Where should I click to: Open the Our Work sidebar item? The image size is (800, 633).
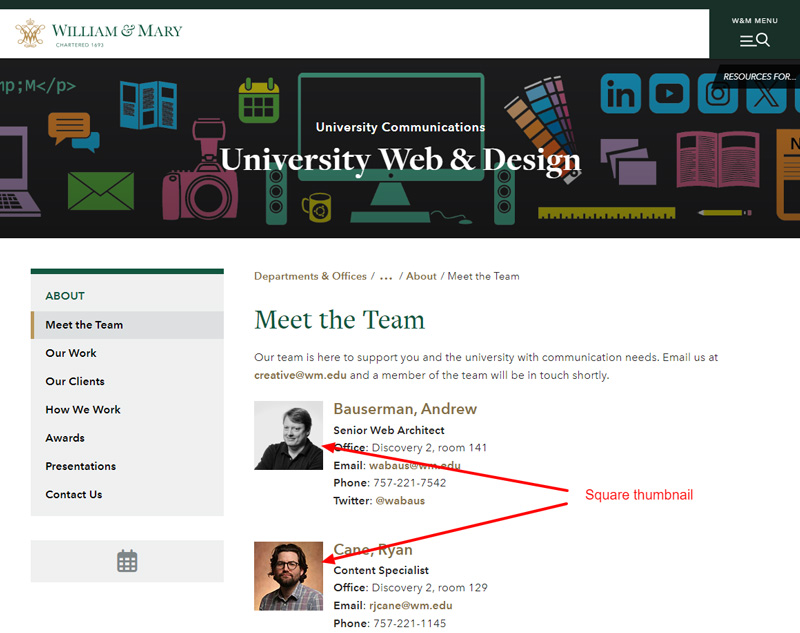(71, 353)
